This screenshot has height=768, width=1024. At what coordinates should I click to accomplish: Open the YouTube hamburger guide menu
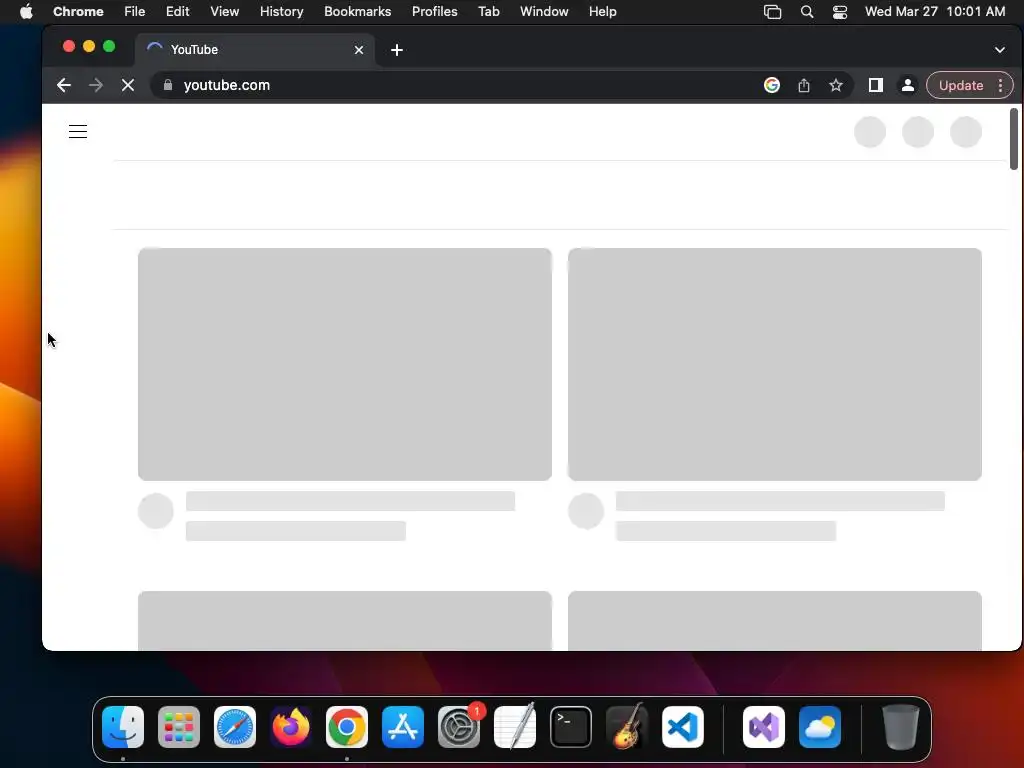78,131
